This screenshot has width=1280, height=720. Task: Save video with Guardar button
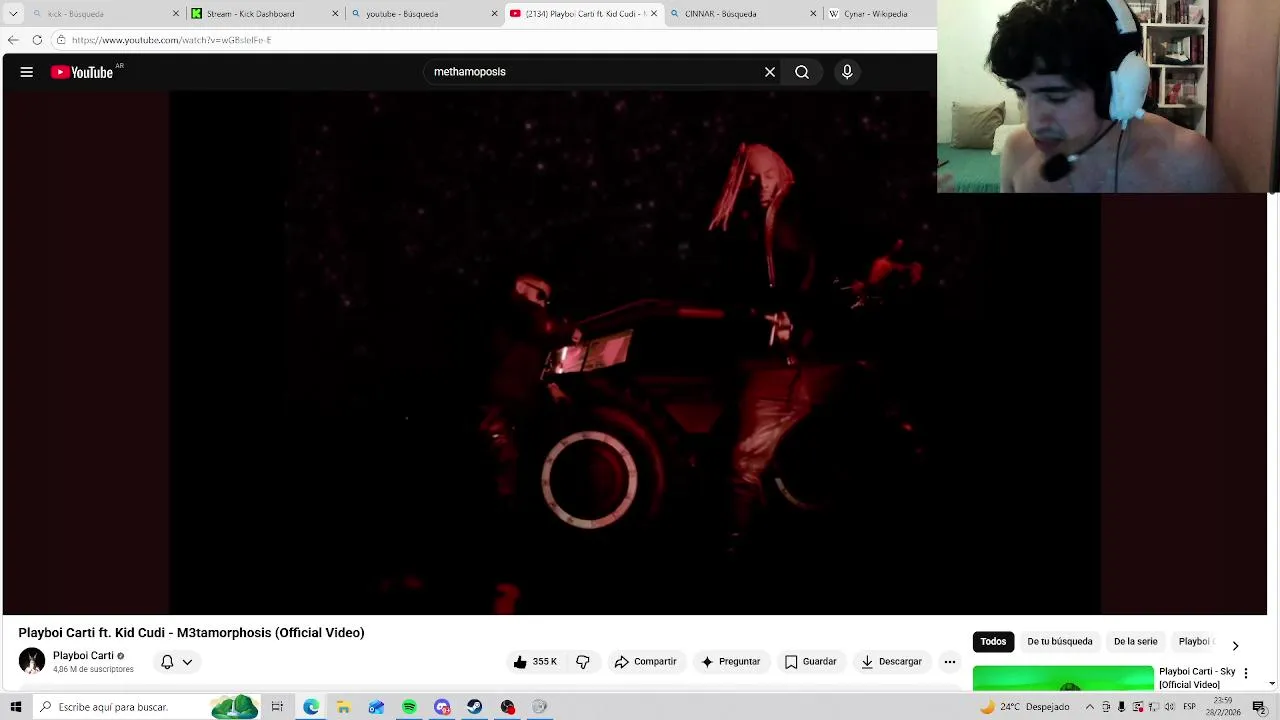pyautogui.click(x=810, y=662)
